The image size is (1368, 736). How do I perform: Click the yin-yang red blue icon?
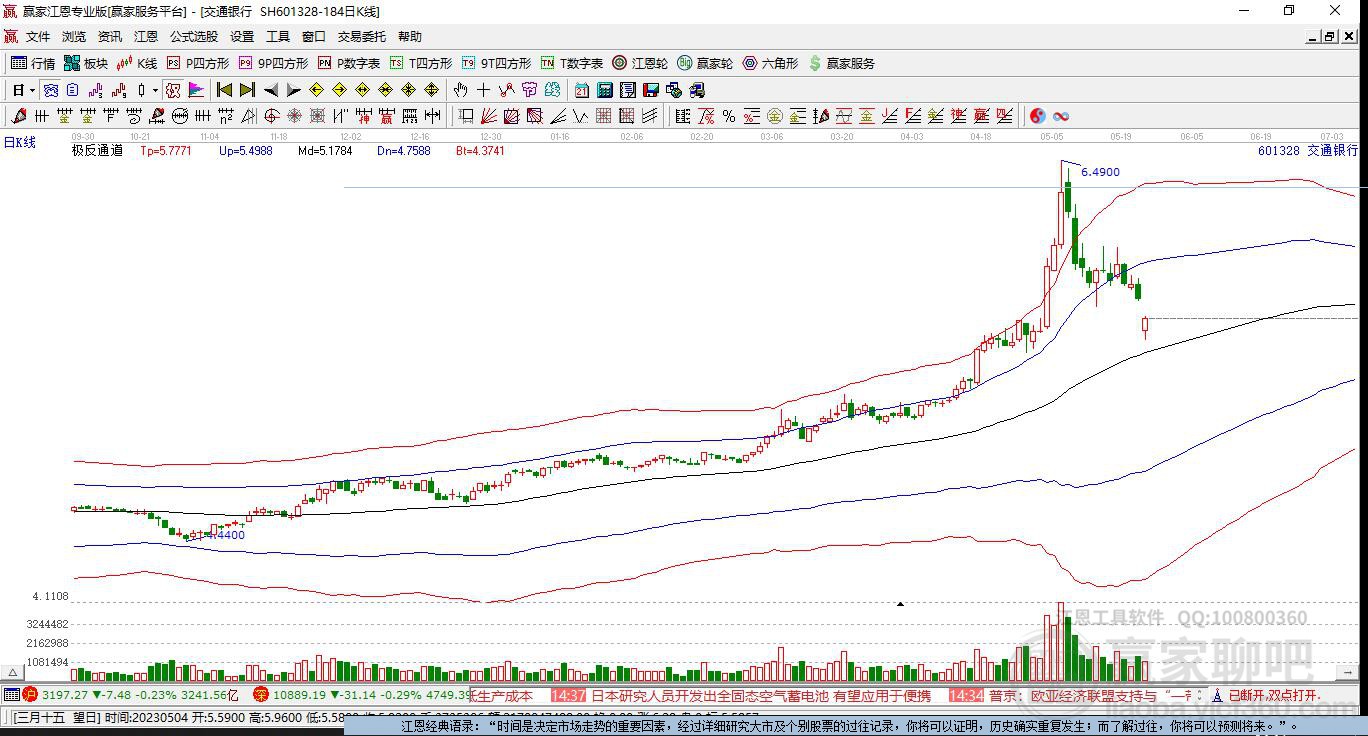(x=1037, y=116)
